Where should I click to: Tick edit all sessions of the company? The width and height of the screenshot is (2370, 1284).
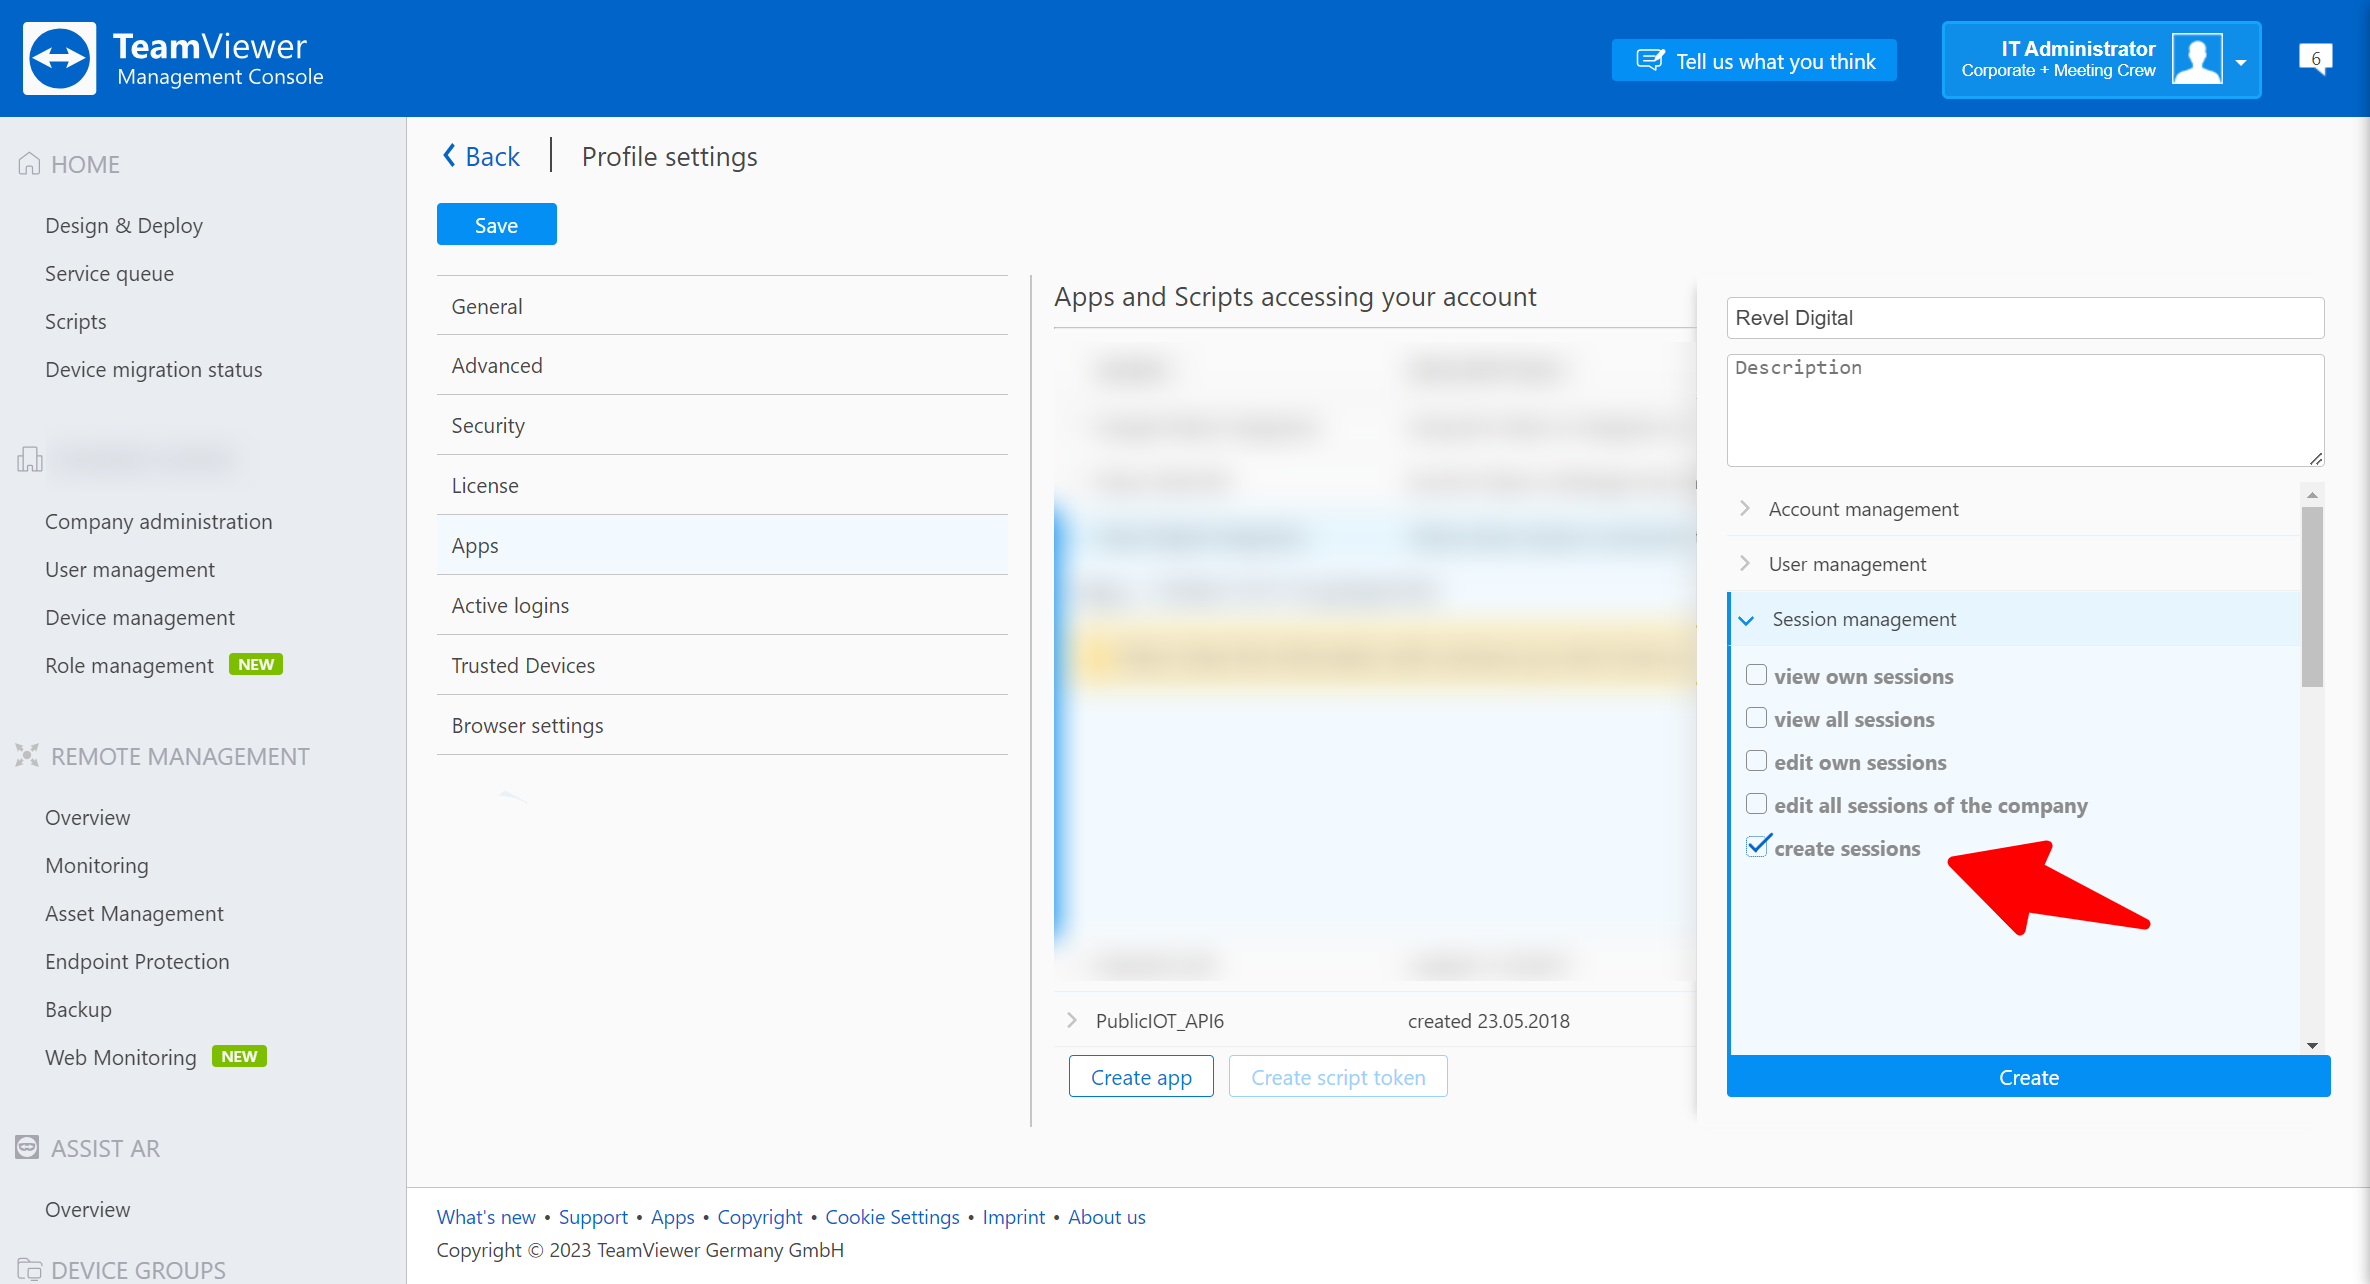click(1756, 804)
